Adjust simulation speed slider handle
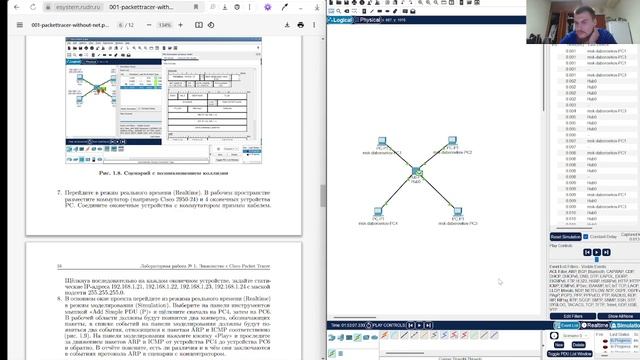This screenshot has height=360, width=640. click(x=597, y=260)
